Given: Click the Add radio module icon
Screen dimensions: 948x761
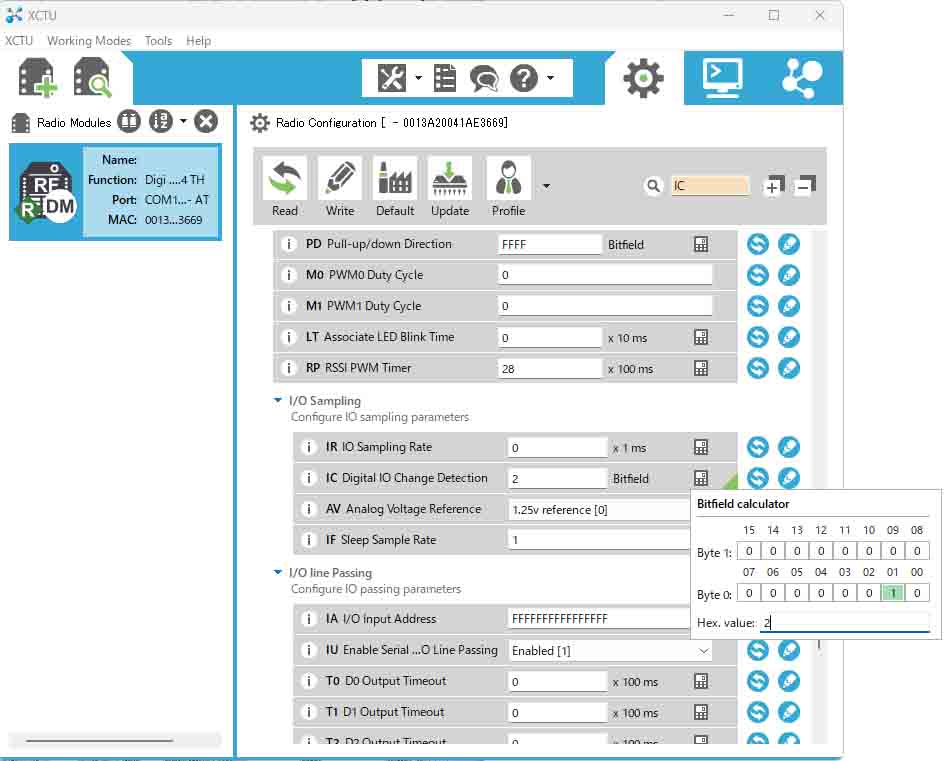Looking at the screenshot, I should (37, 77).
